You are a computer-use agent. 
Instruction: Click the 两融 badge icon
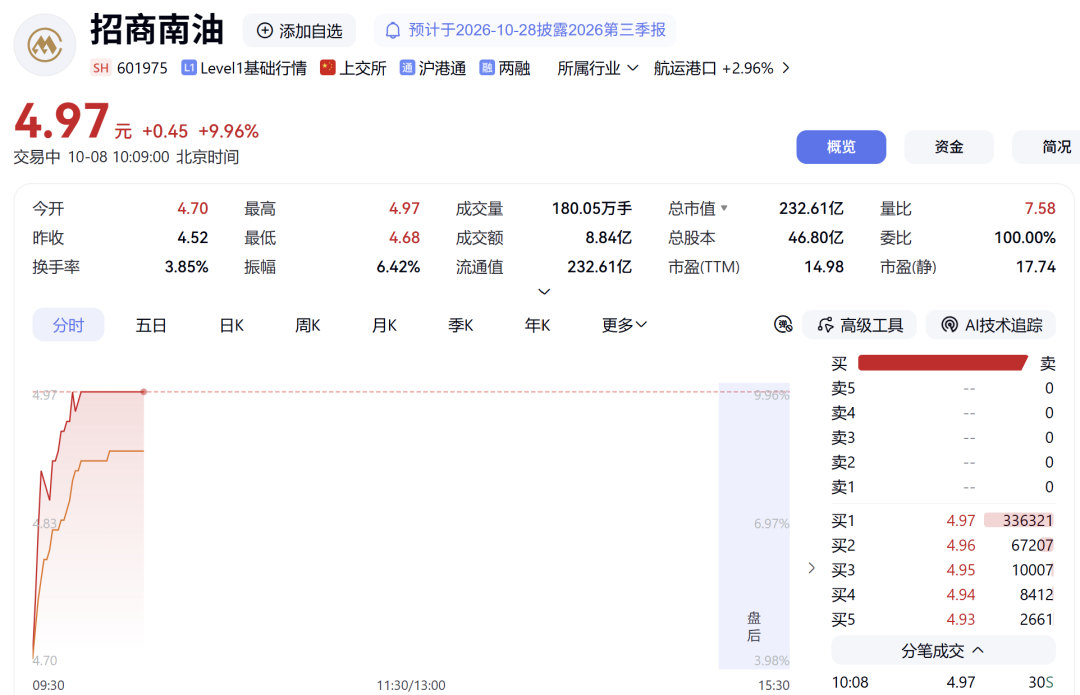point(487,68)
